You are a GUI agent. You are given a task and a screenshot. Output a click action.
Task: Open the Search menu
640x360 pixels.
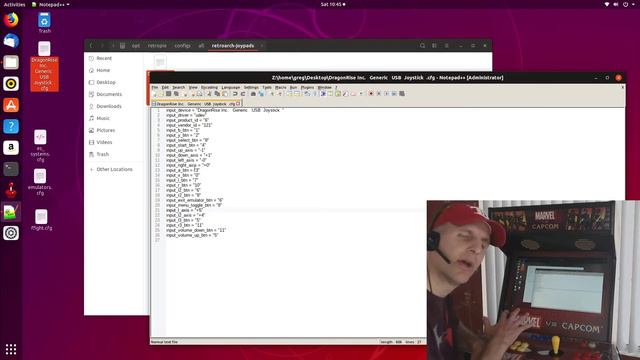[x=178, y=87]
